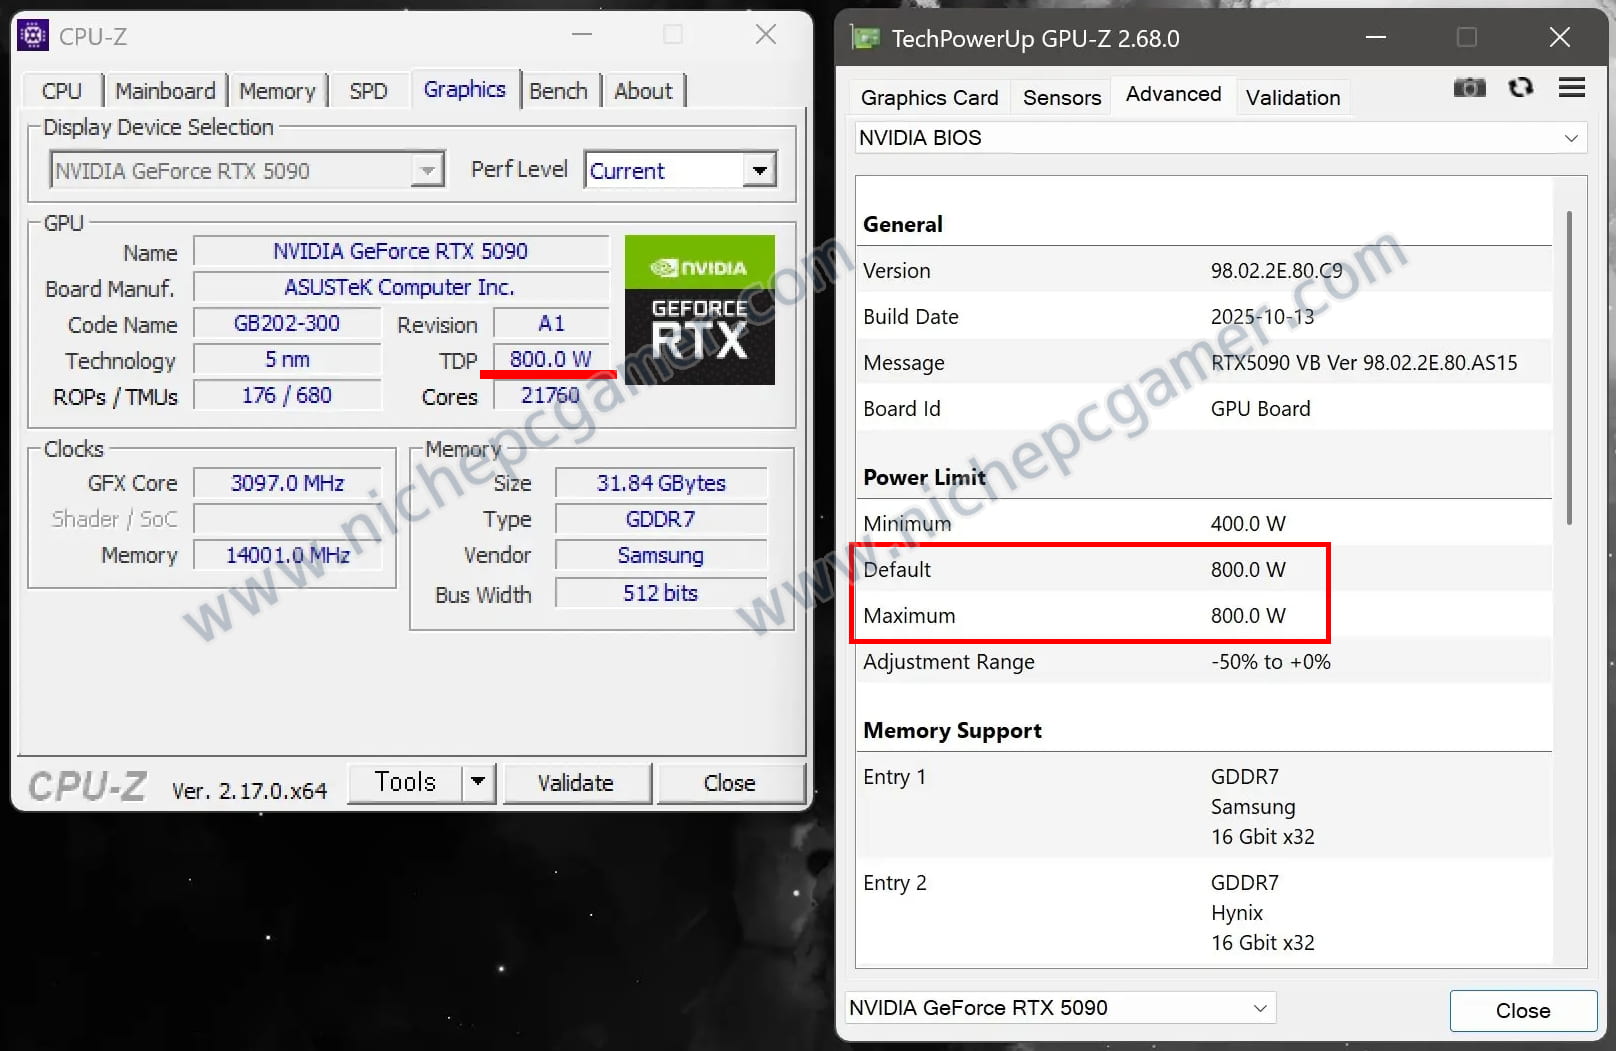
Task: Expand the Display Device Selection combo box
Action: click(427, 171)
